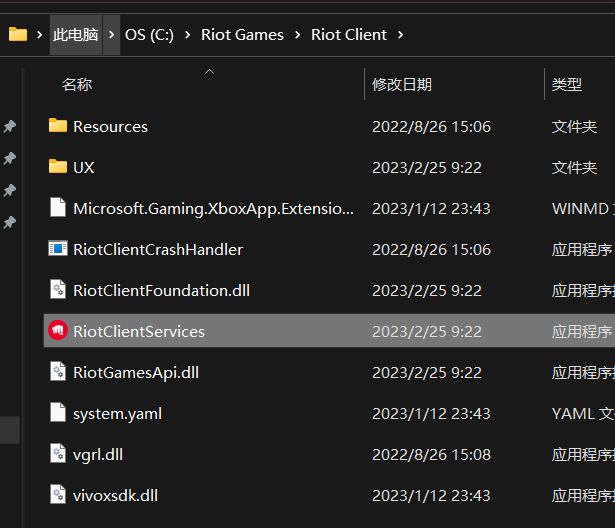Click the 文件夹 type for UX
The image size is (615, 528).
574,168
